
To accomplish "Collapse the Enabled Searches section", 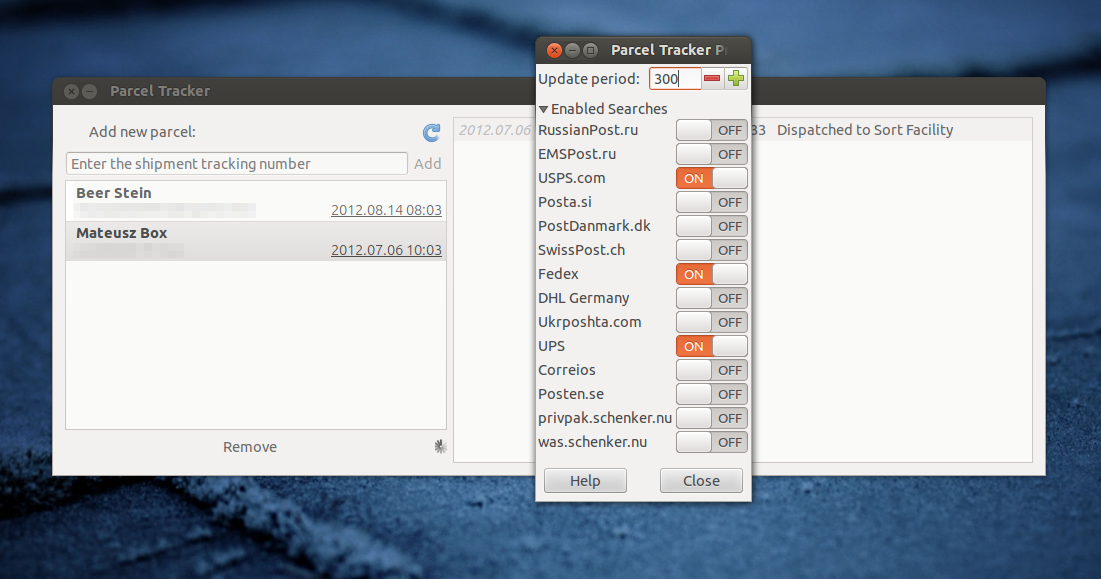I will (544, 109).
